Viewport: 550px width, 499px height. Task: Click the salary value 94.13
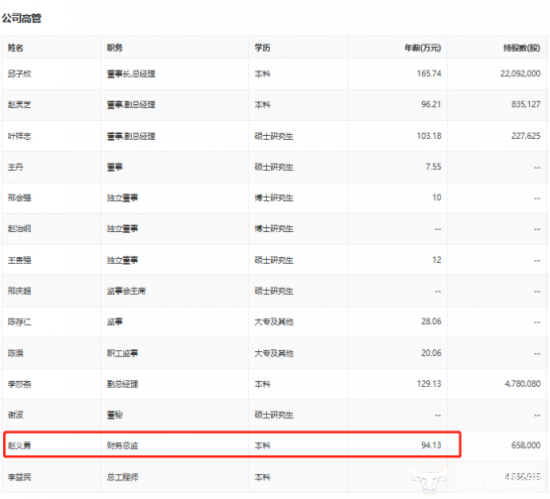click(431, 445)
